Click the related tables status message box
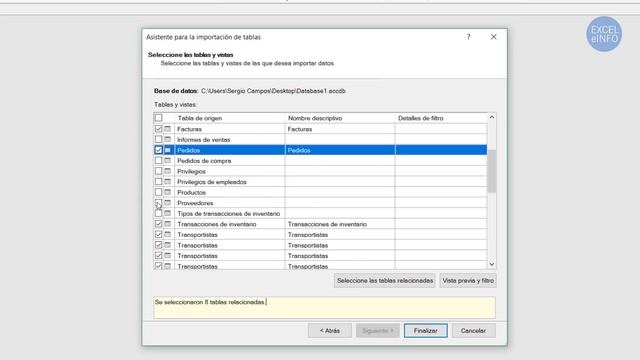The image size is (640, 360). (324, 307)
